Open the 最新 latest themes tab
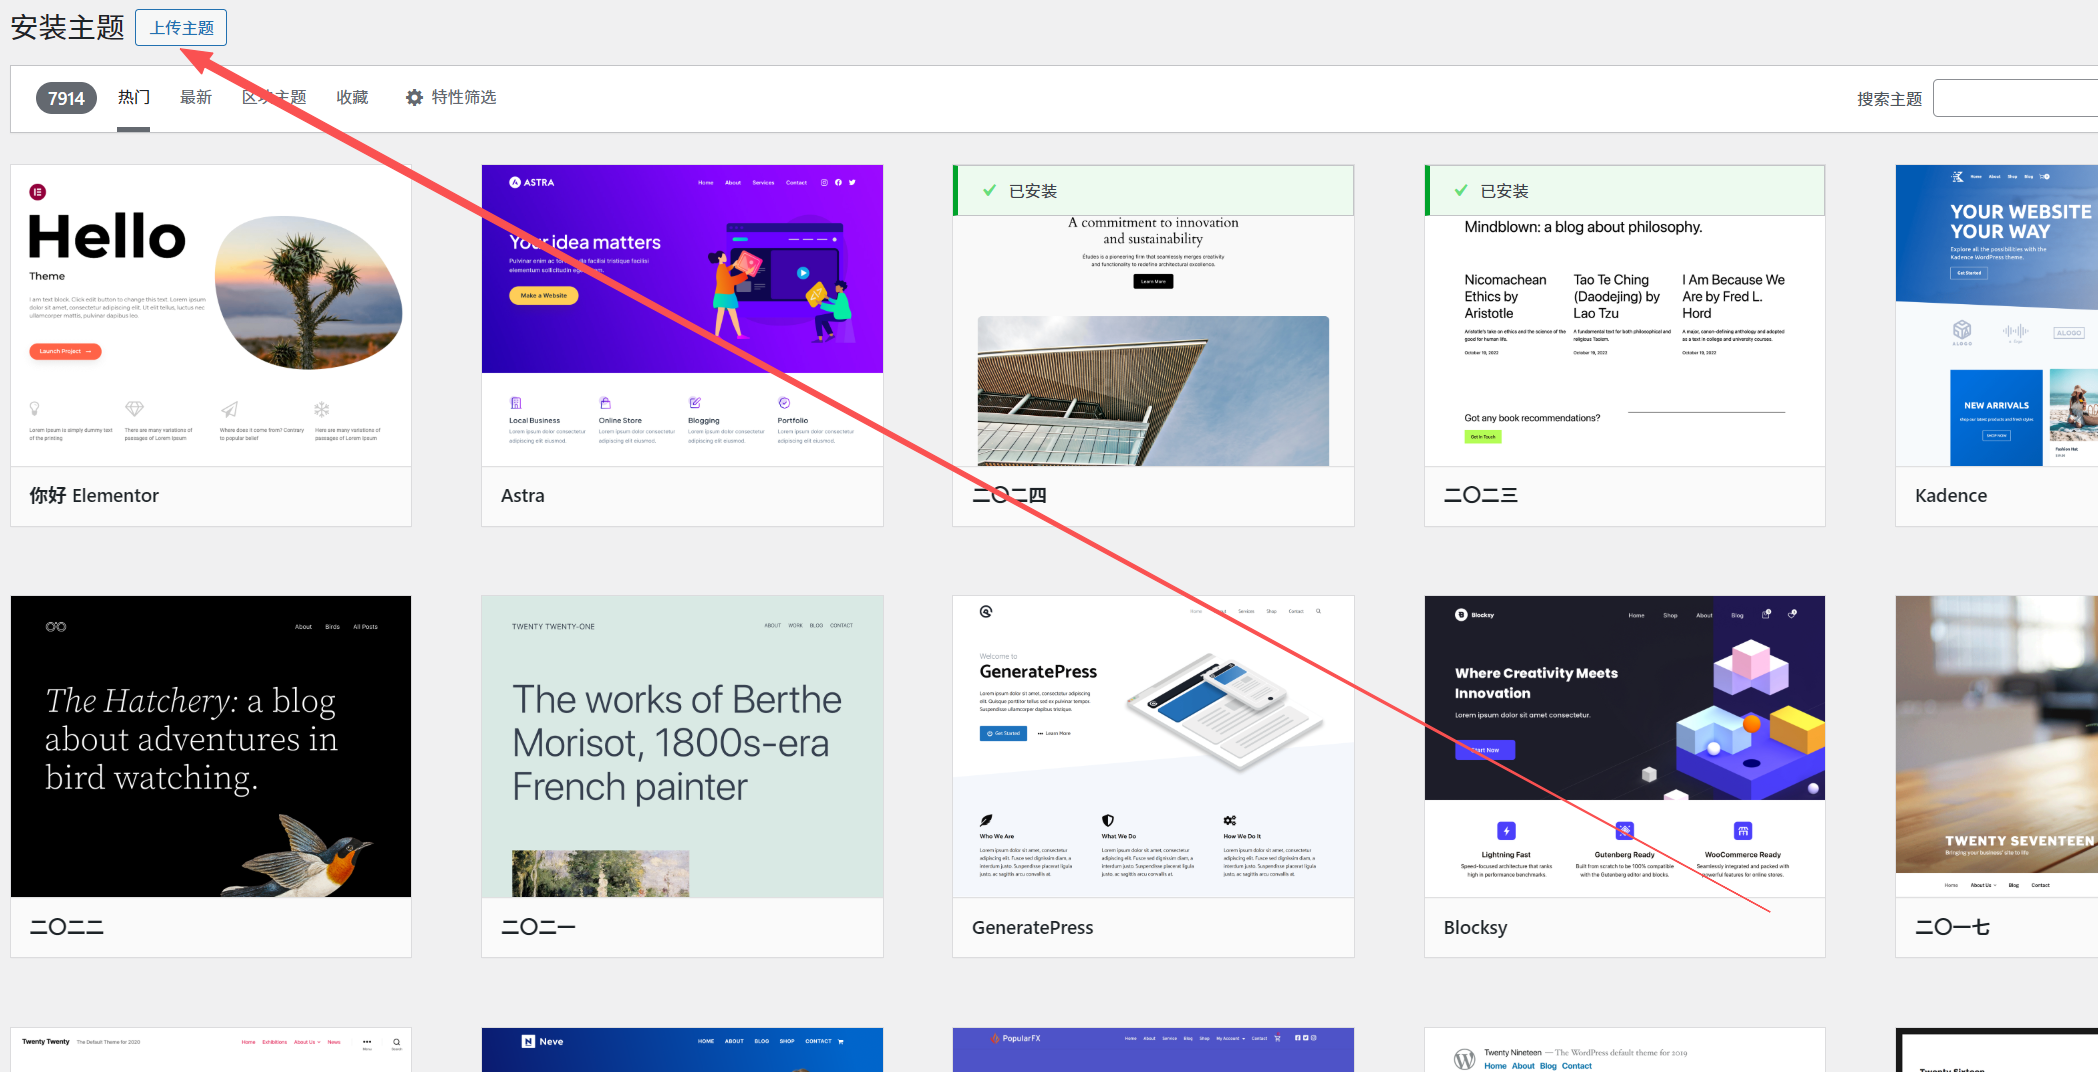2098x1072 pixels. pos(196,98)
